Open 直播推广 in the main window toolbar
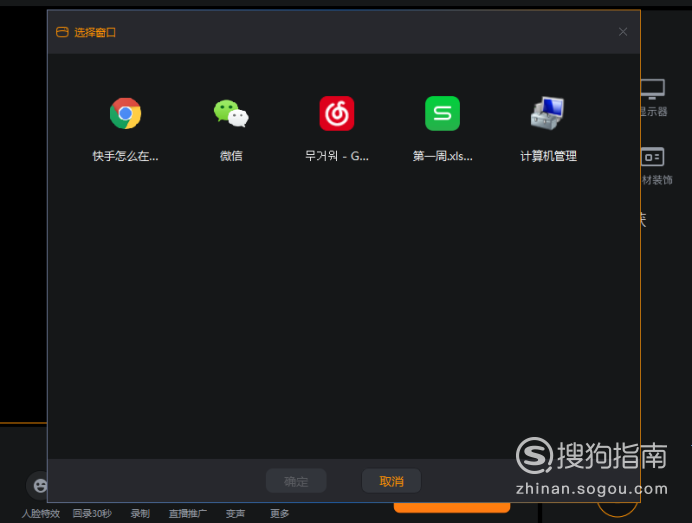The width and height of the screenshot is (692, 523). pyautogui.click(x=188, y=513)
